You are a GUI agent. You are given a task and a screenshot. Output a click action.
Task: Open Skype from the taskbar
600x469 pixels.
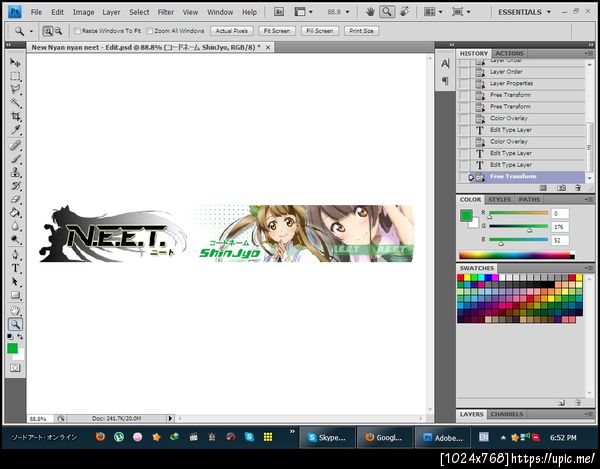point(326,438)
